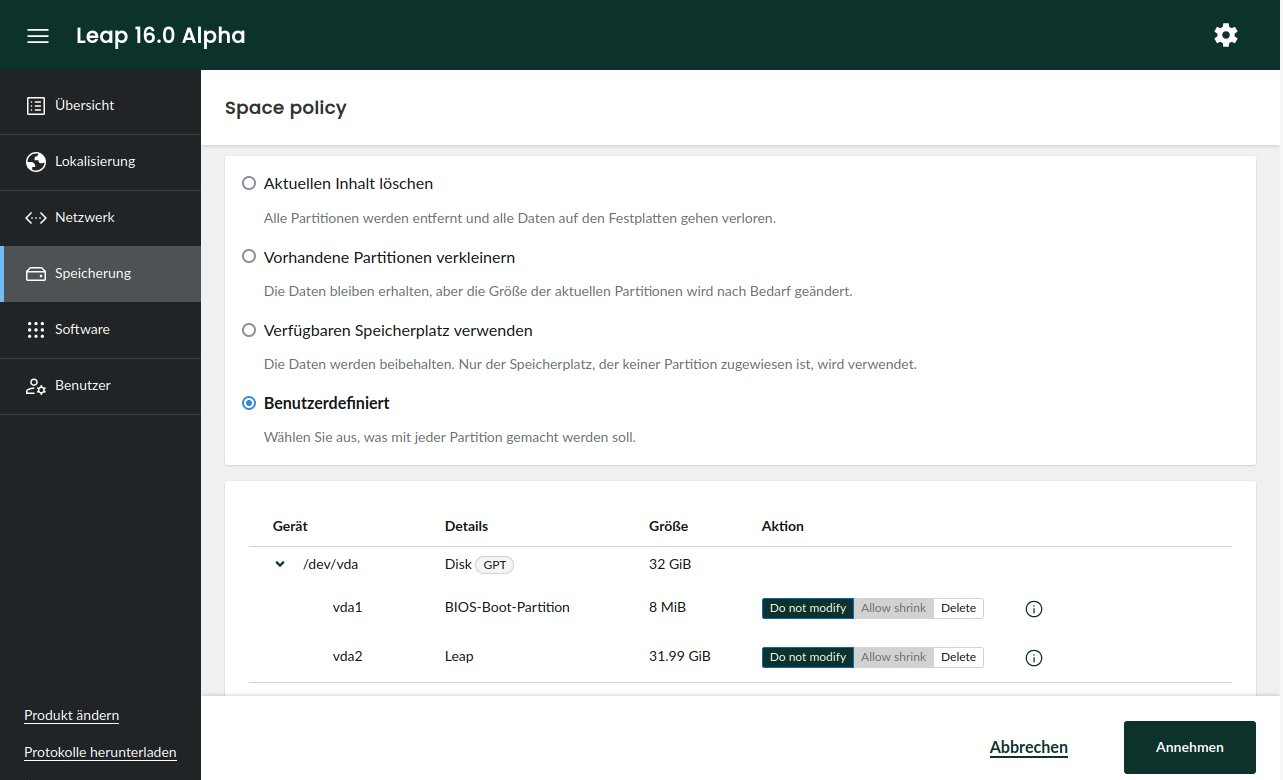Collapse the /dev/vda disk row
The width and height of the screenshot is (1283, 780).
[x=280, y=564]
